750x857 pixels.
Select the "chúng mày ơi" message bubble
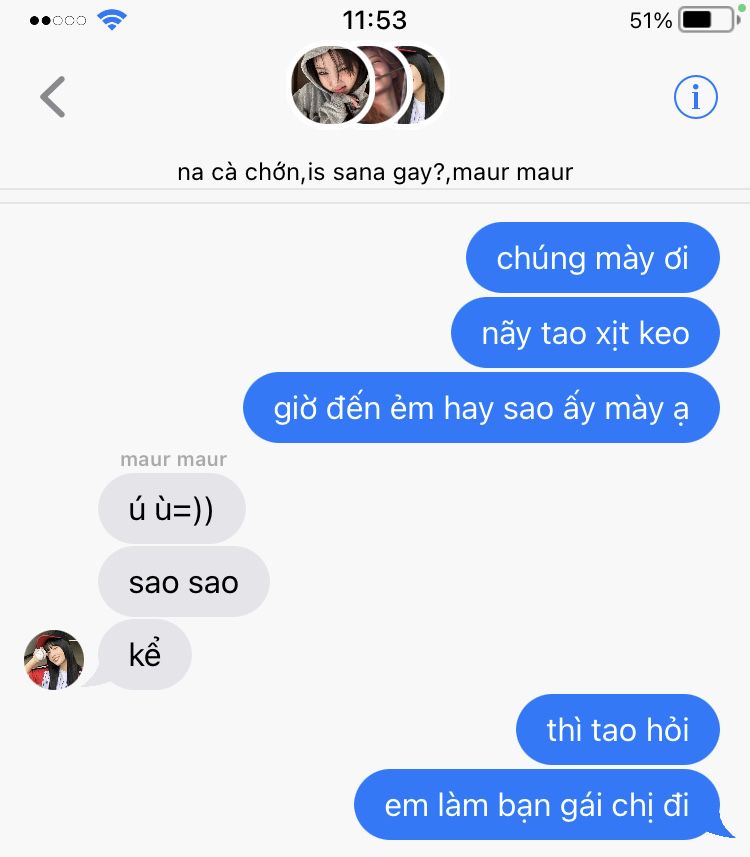click(593, 257)
